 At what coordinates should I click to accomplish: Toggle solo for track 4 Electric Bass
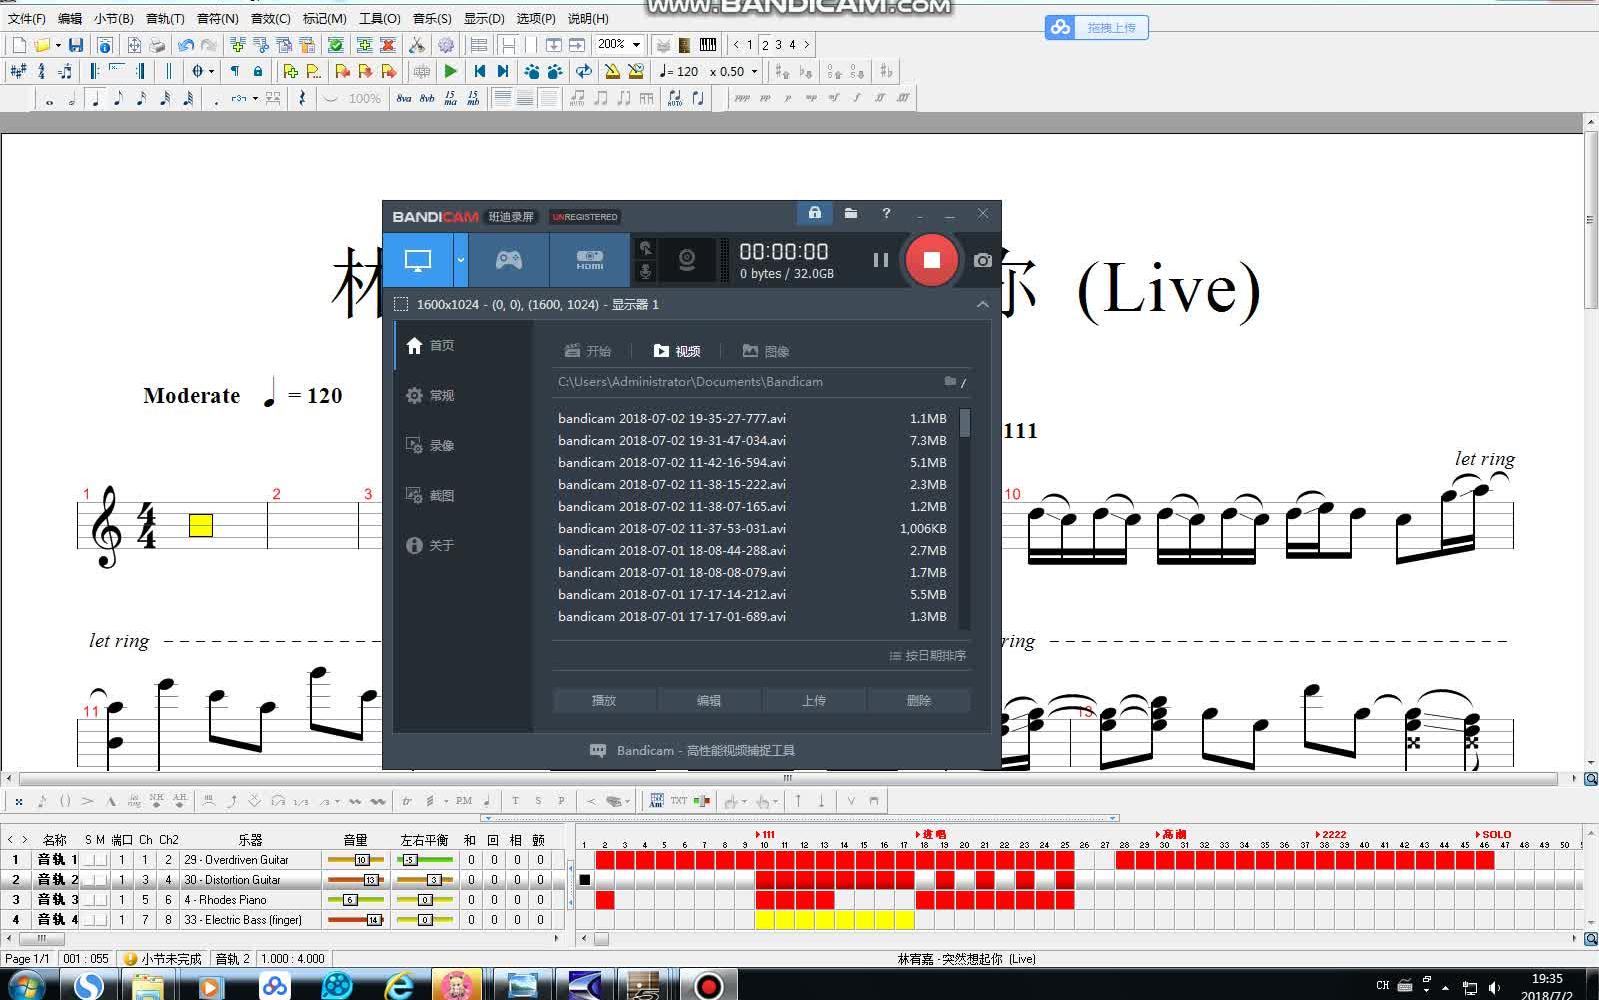88,920
